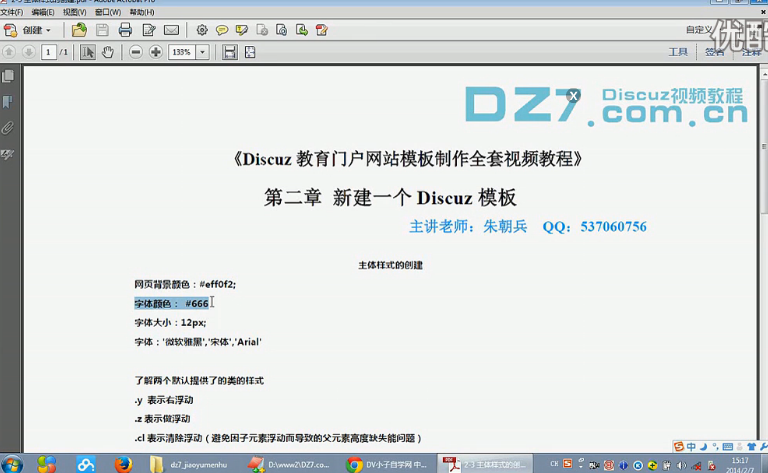
Task: Open the 创建 (Create) dropdown
Action: click(28, 30)
